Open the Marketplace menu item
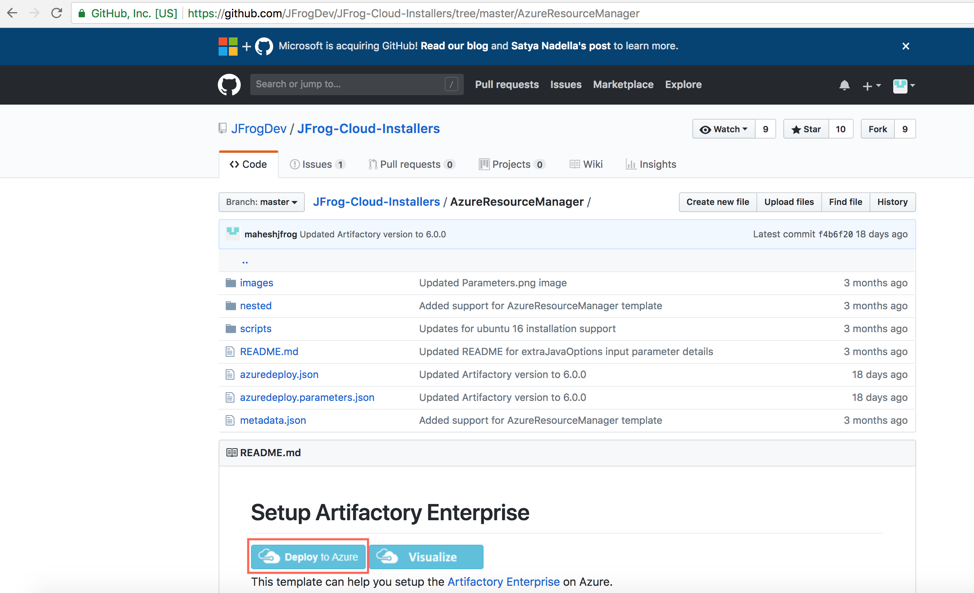Screen dimensions: 974x593 point(623,84)
